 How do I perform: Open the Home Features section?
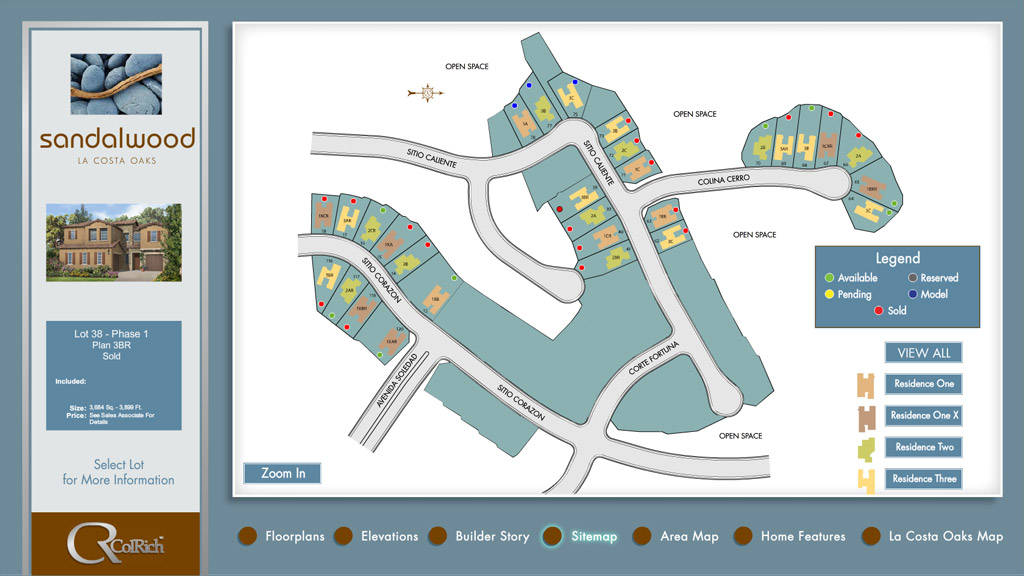[790, 536]
